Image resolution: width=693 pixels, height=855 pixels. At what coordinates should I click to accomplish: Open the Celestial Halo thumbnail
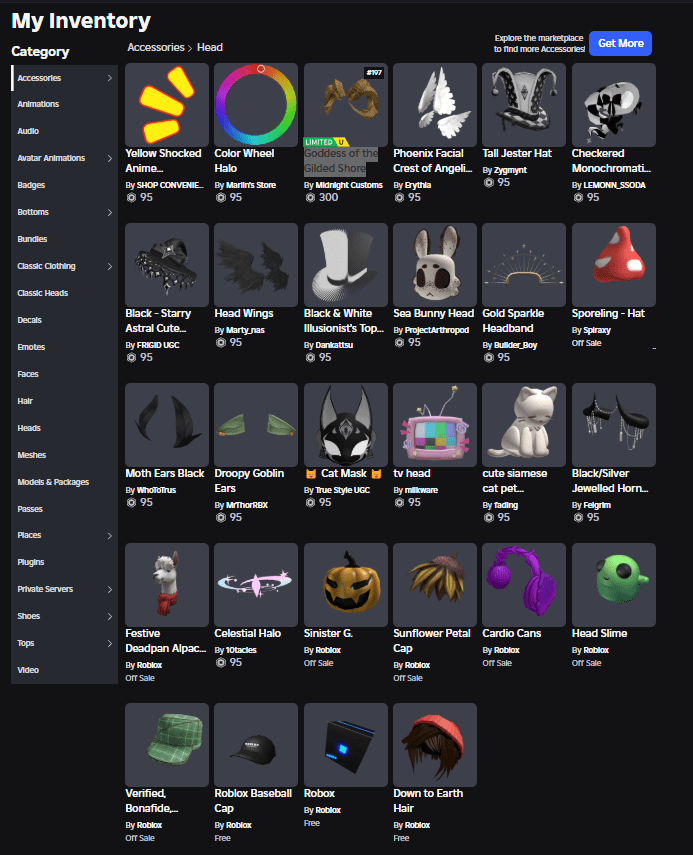[x=256, y=585]
